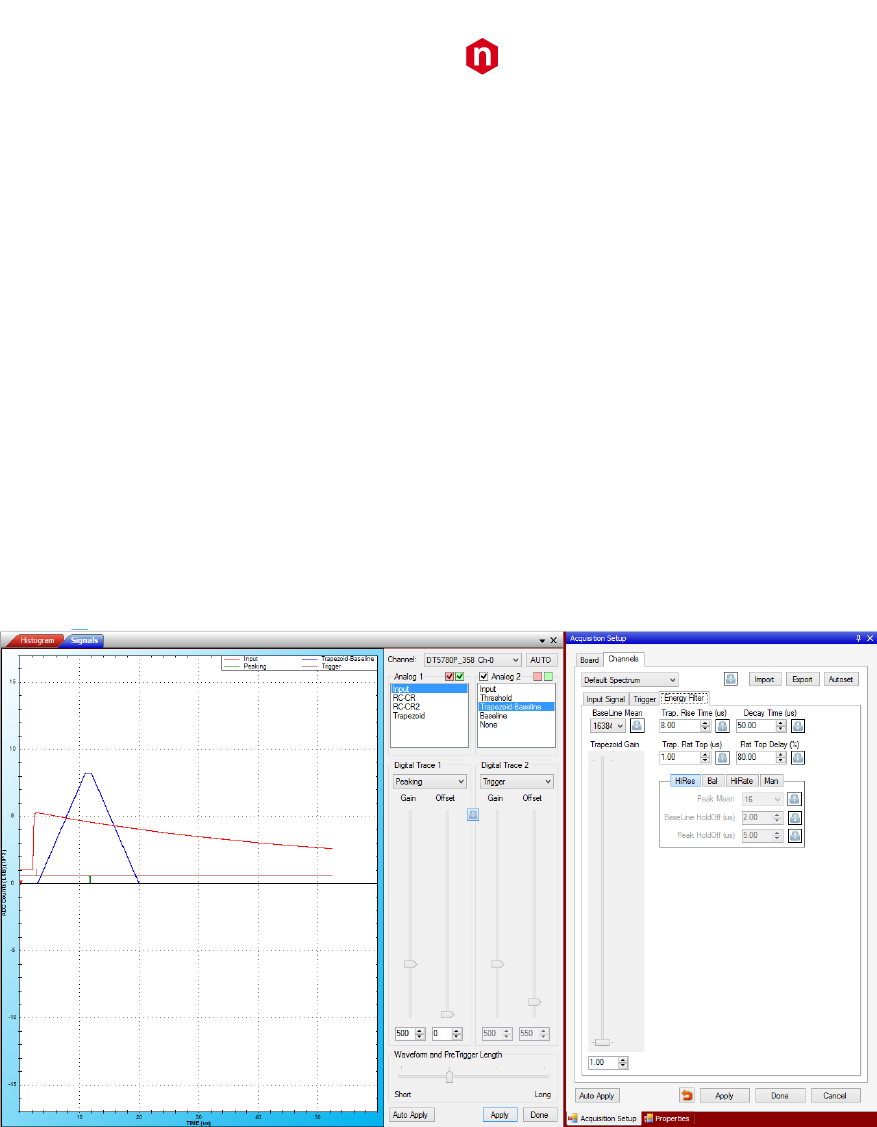
Task: Click the AUTO button
Action: coord(541,660)
